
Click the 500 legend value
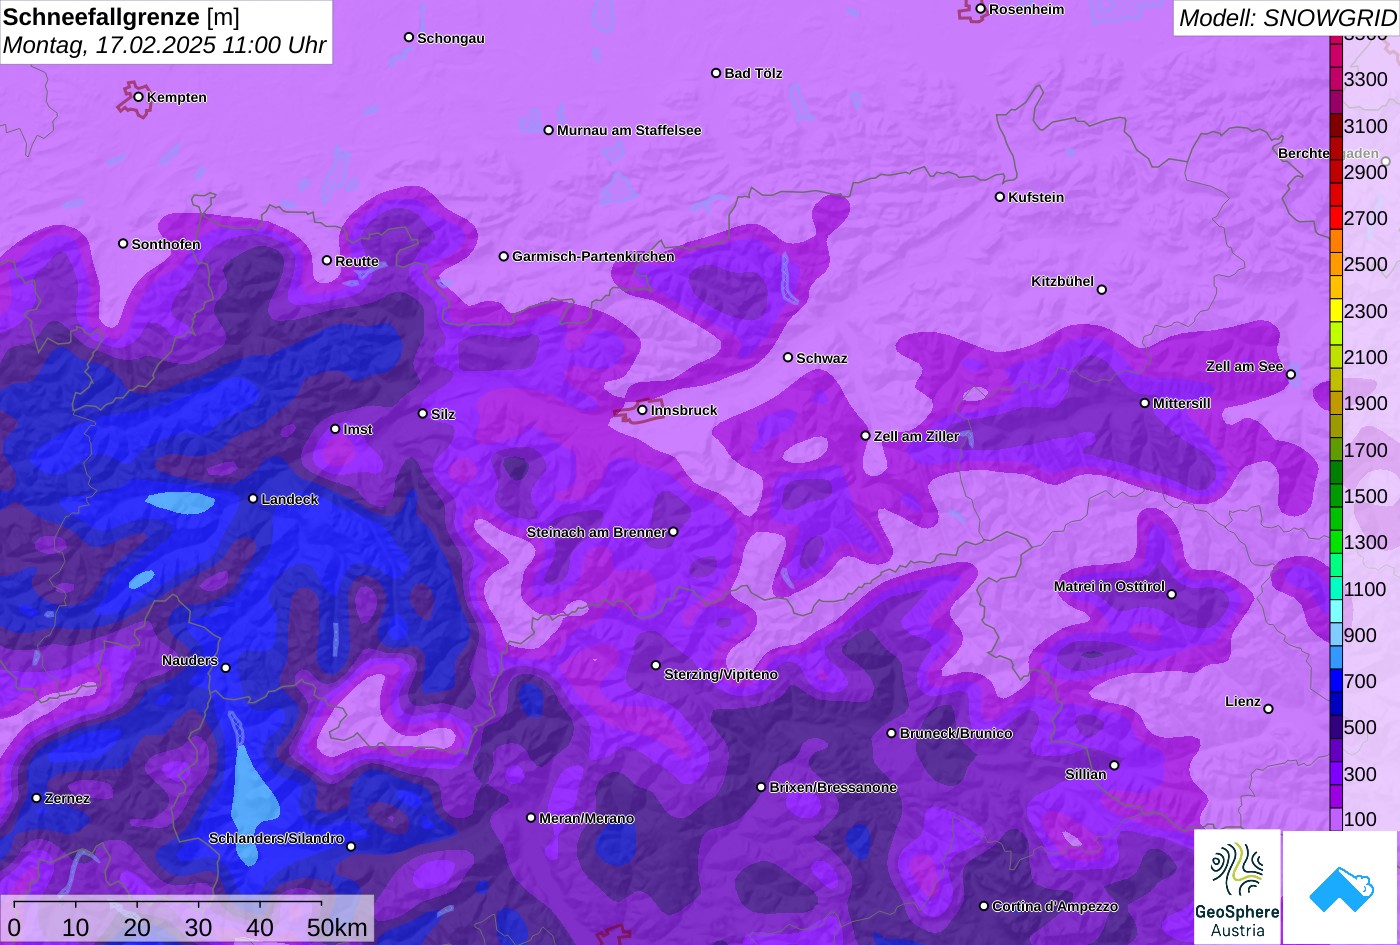coord(1360,727)
